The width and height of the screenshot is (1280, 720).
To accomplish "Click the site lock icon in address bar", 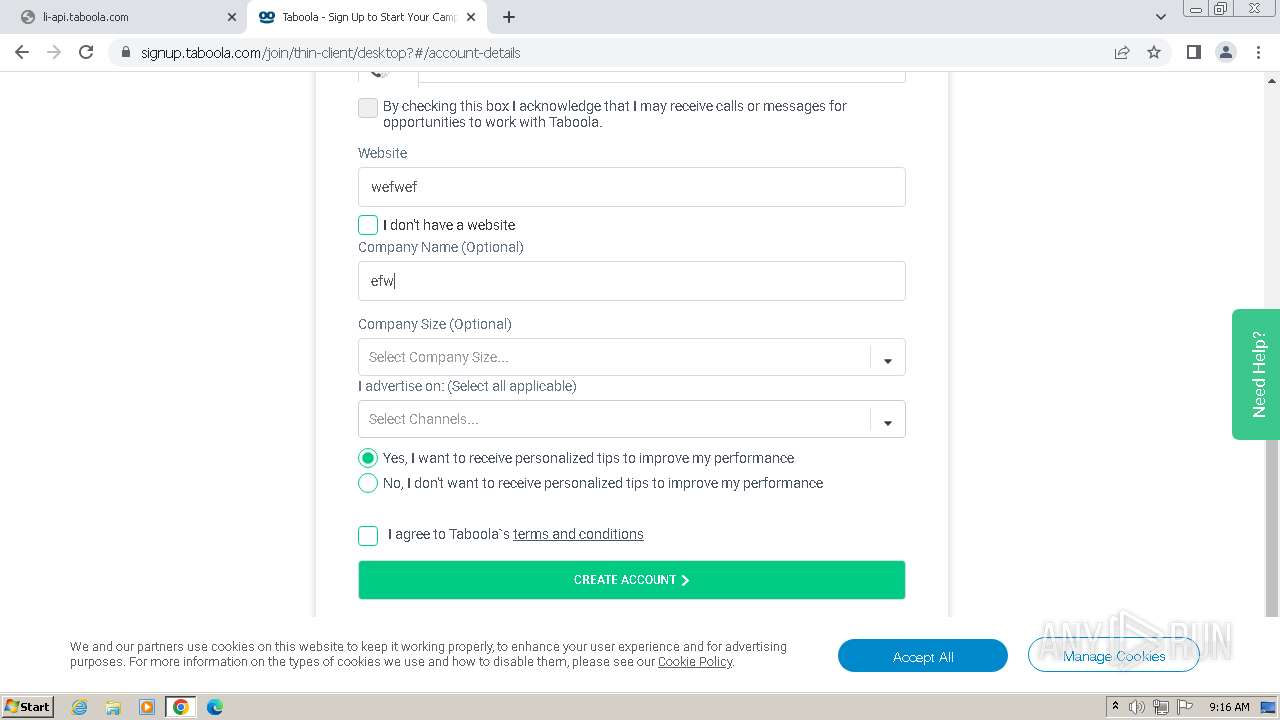I will tap(125, 53).
